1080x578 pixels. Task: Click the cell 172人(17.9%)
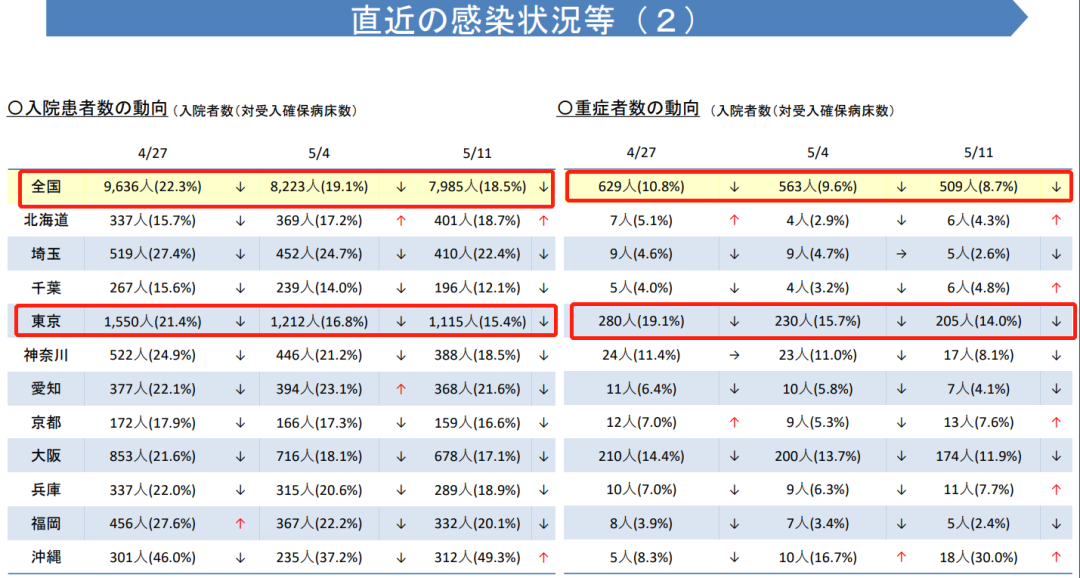[x=153, y=422]
